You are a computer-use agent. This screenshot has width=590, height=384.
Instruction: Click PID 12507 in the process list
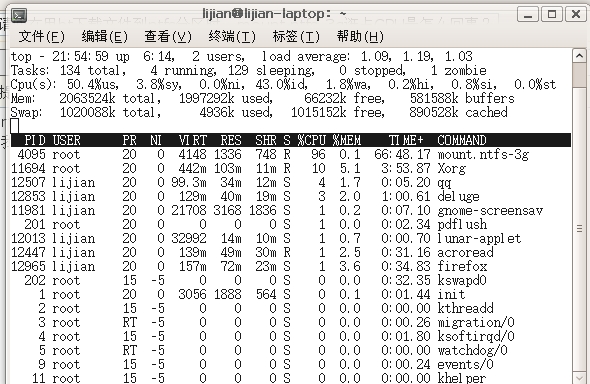pyautogui.click(x=28, y=183)
